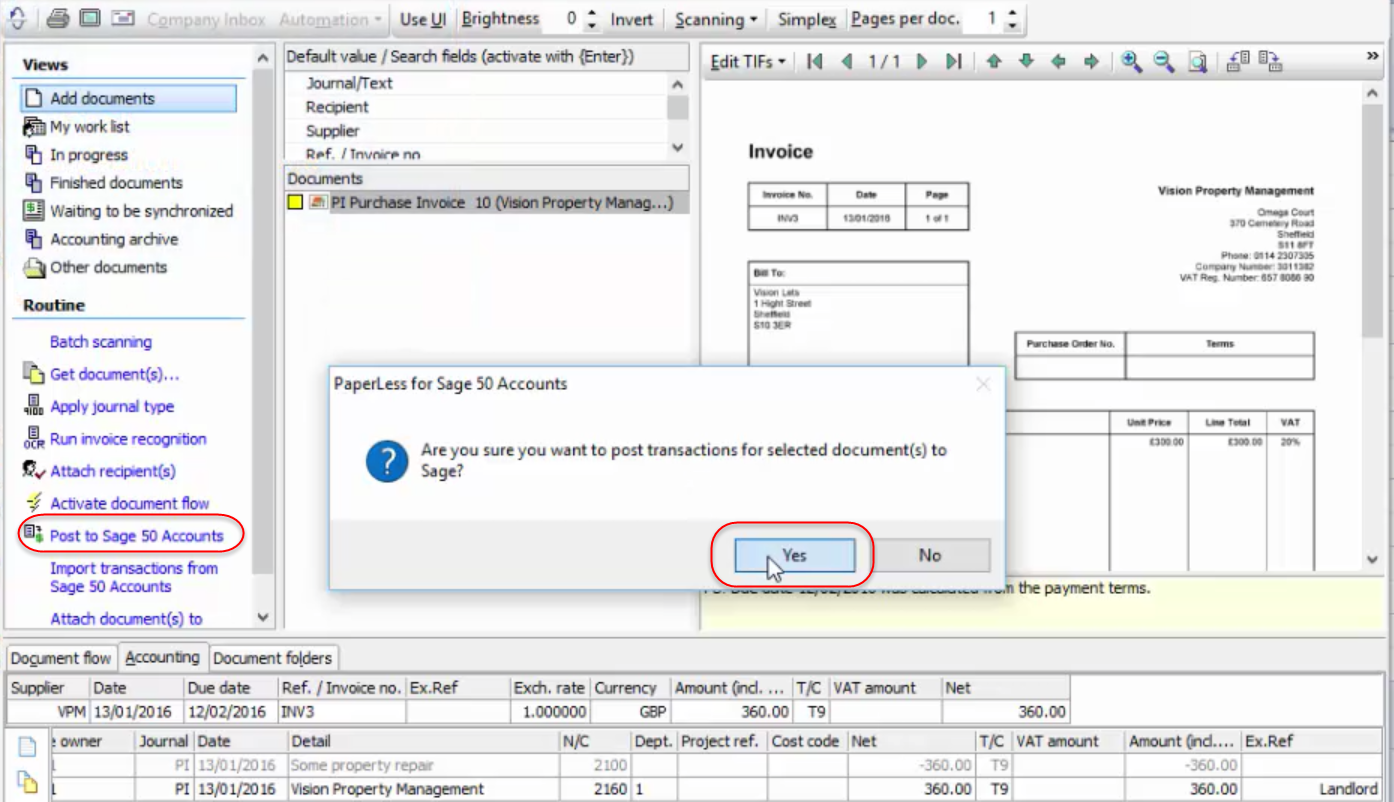Switch to the Document flow tab
This screenshot has height=802, width=1394.
tap(61, 658)
